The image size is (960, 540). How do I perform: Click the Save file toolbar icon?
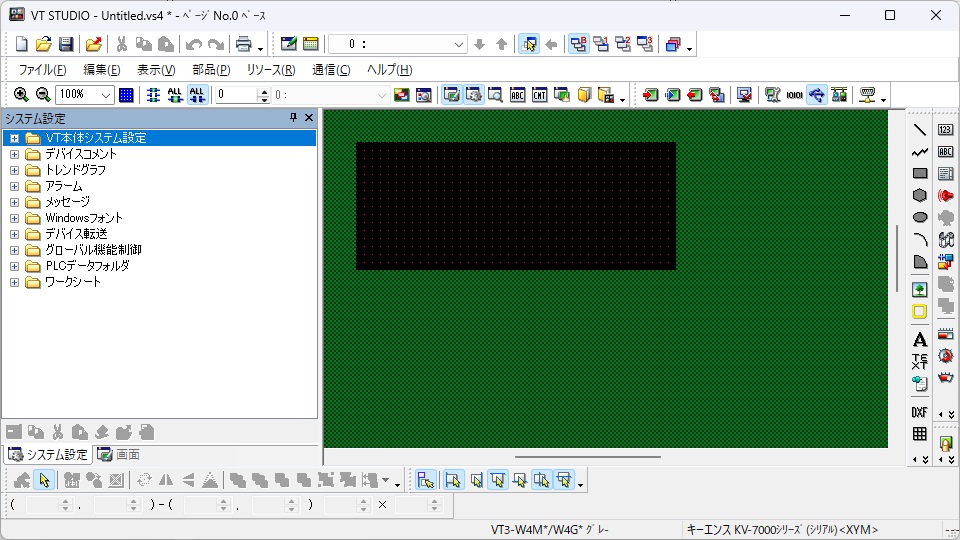66,44
